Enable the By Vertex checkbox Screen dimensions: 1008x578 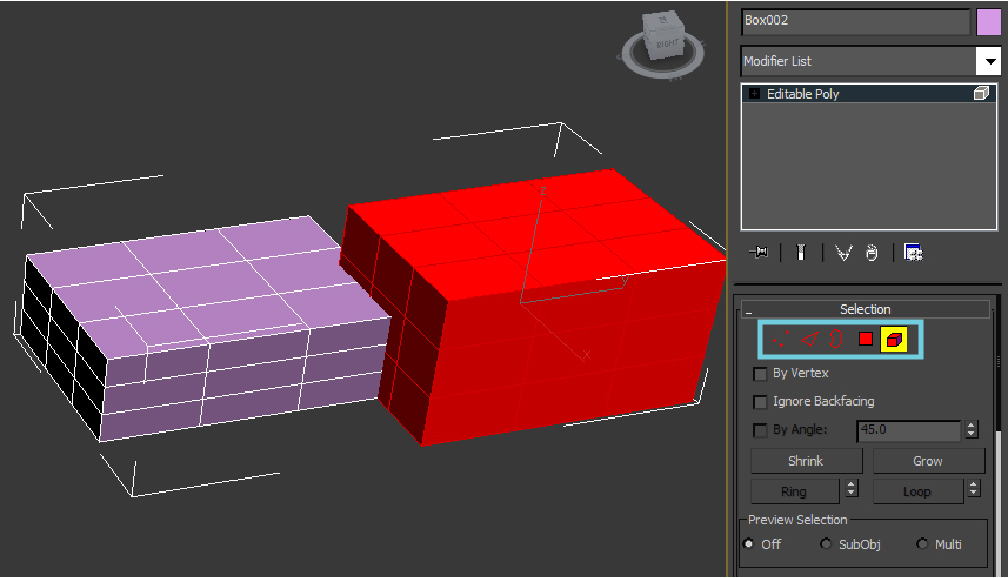[760, 373]
